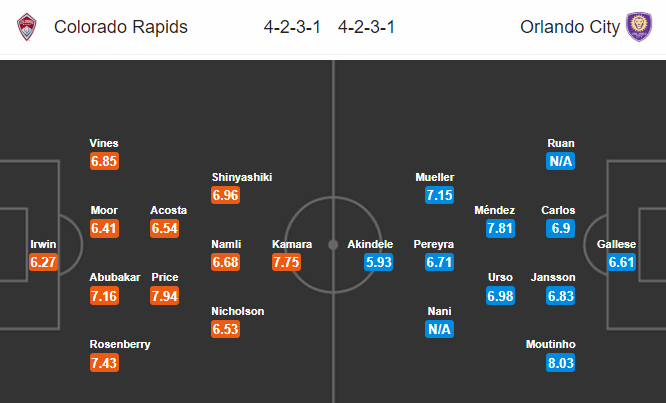Click player name Méndez
Viewport: 666px width, 403px height.
click(494, 210)
